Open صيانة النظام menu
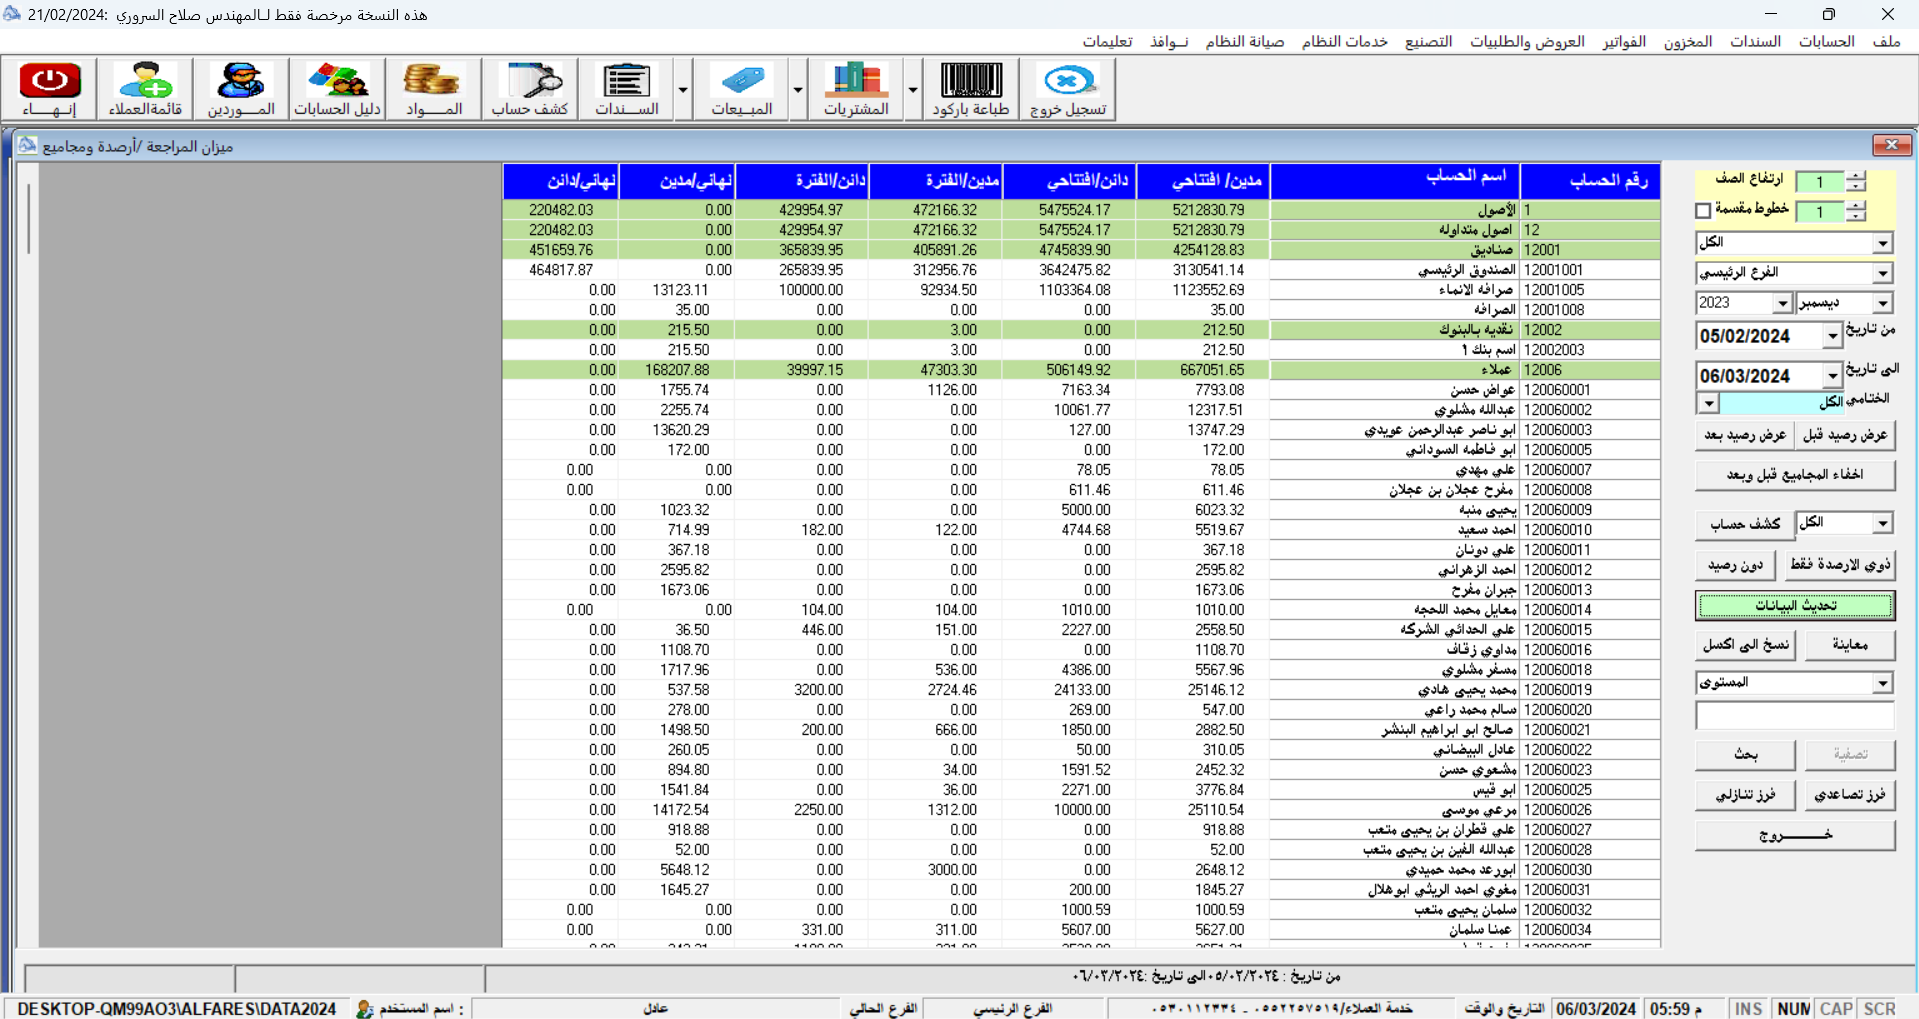This screenshot has width=1919, height=1019. [1245, 41]
